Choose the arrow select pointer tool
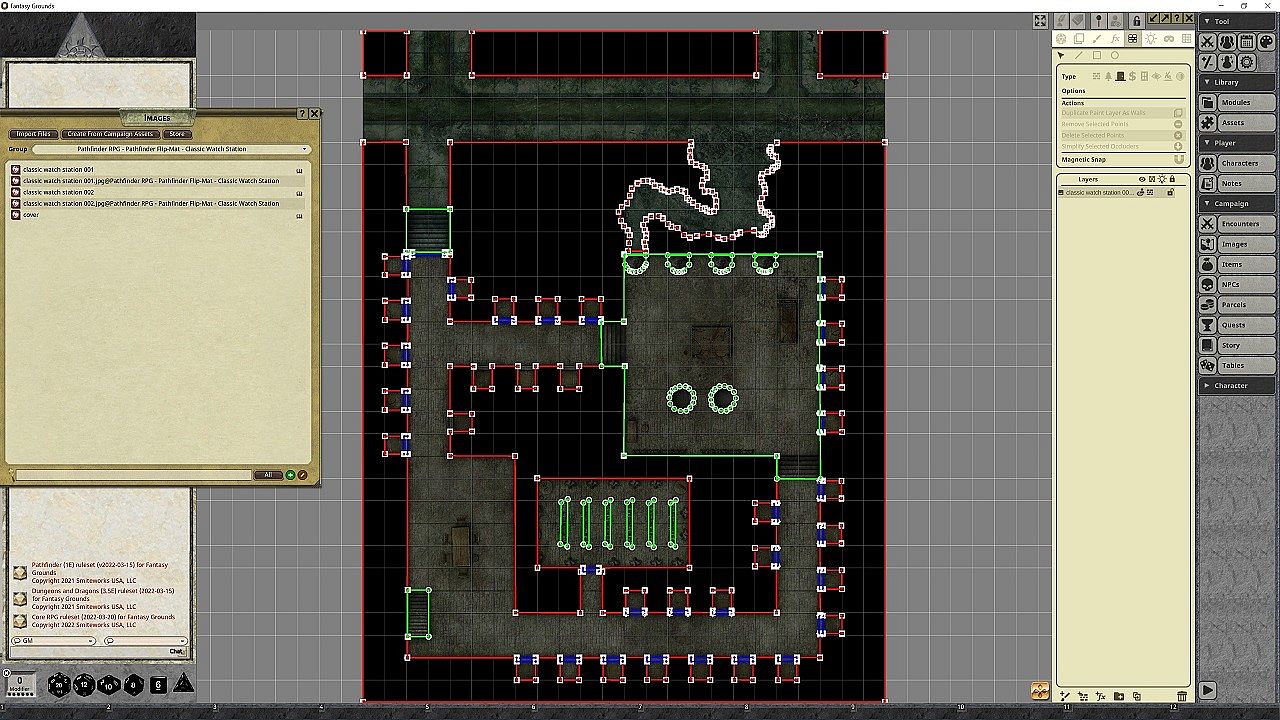Screen dimensions: 1280x720 coord(1062,56)
